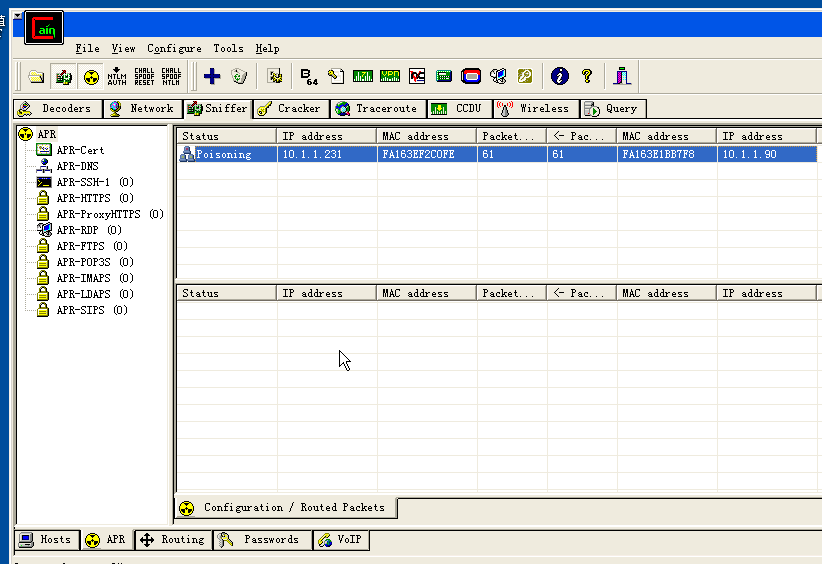Open the Remote Desktop password decoder icon
822x564 pixels.
pos(498,77)
